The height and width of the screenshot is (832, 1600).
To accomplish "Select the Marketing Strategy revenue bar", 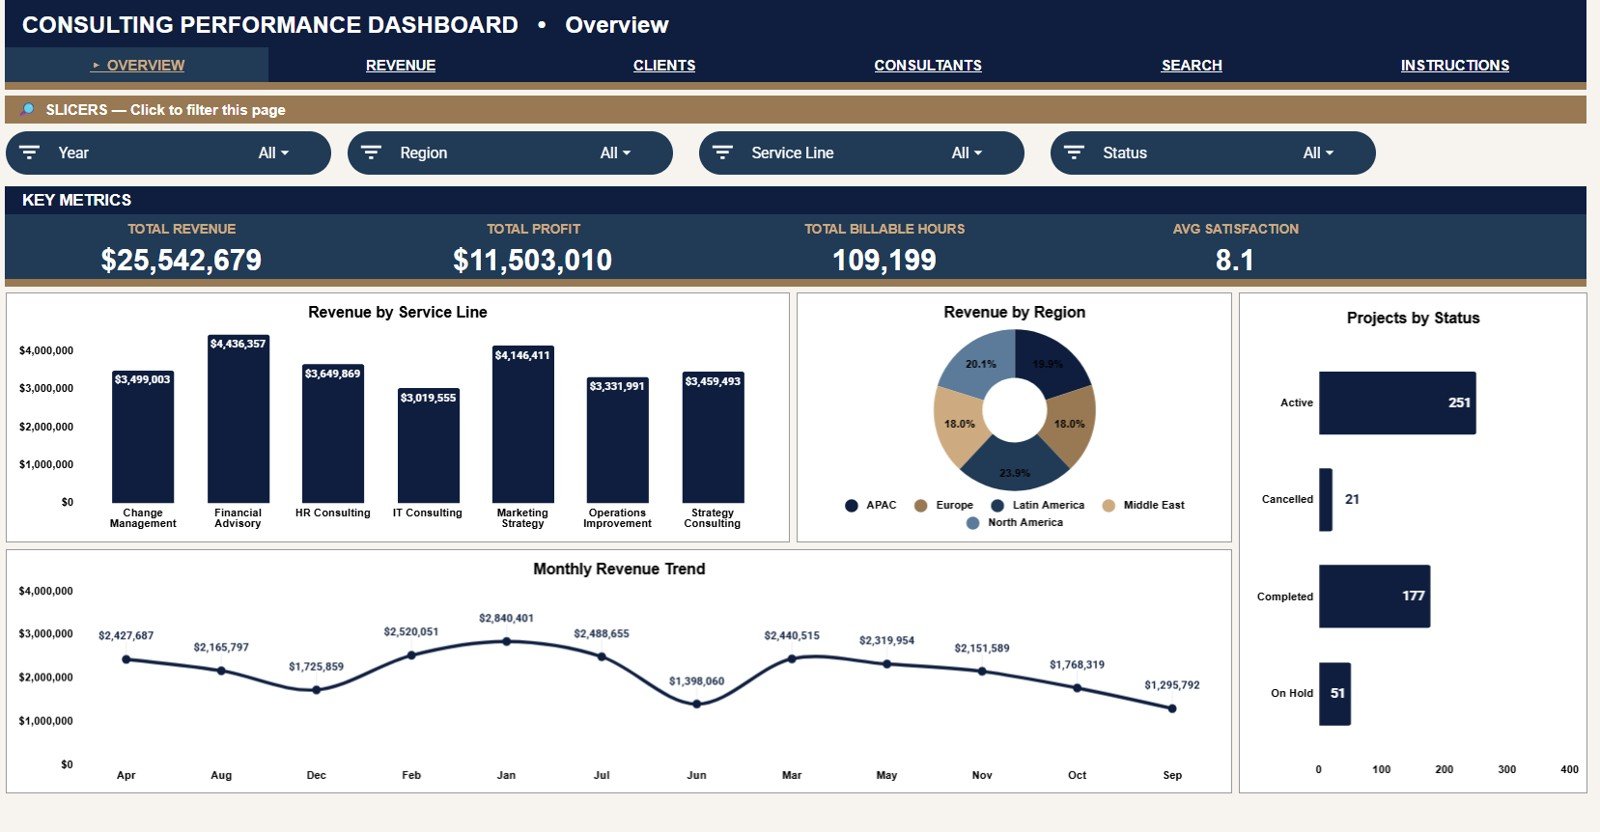I will tap(523, 424).
